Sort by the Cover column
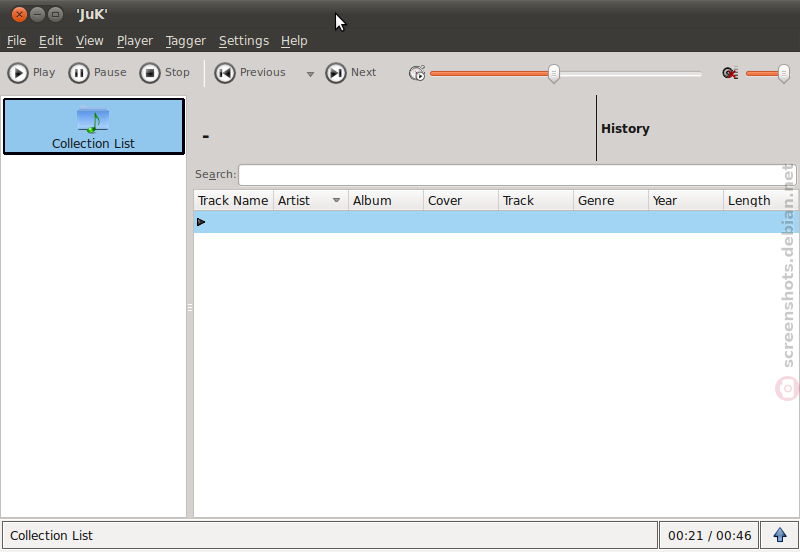The height and width of the screenshot is (552, 800). (461, 200)
